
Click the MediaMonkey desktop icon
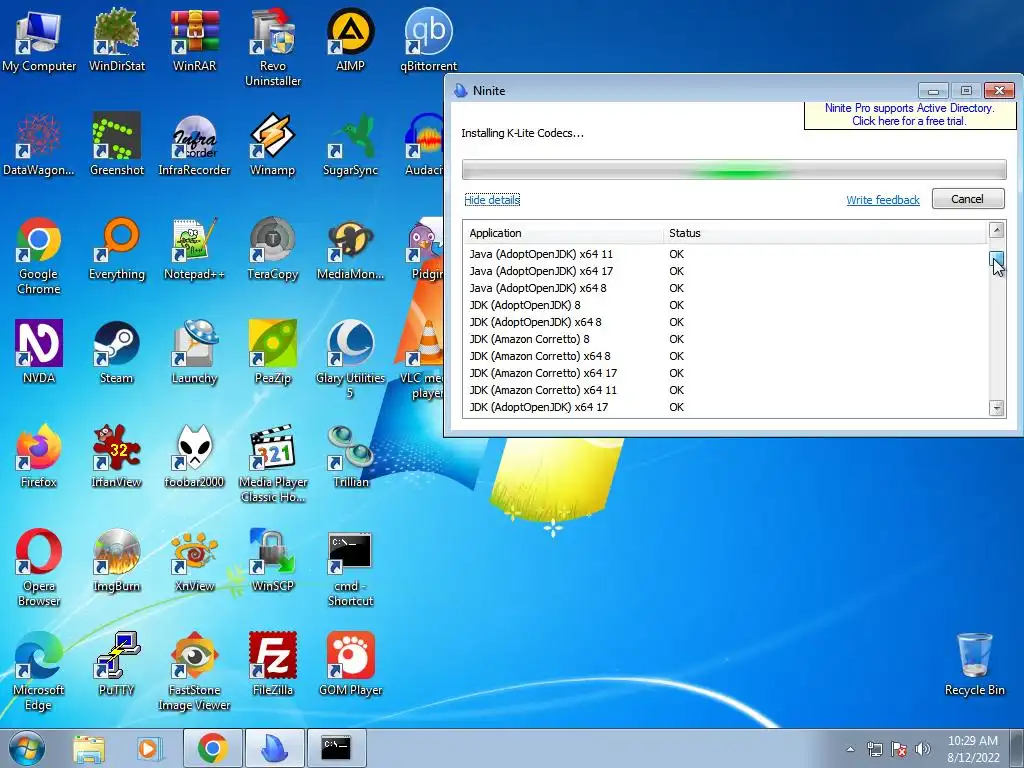coord(350,249)
